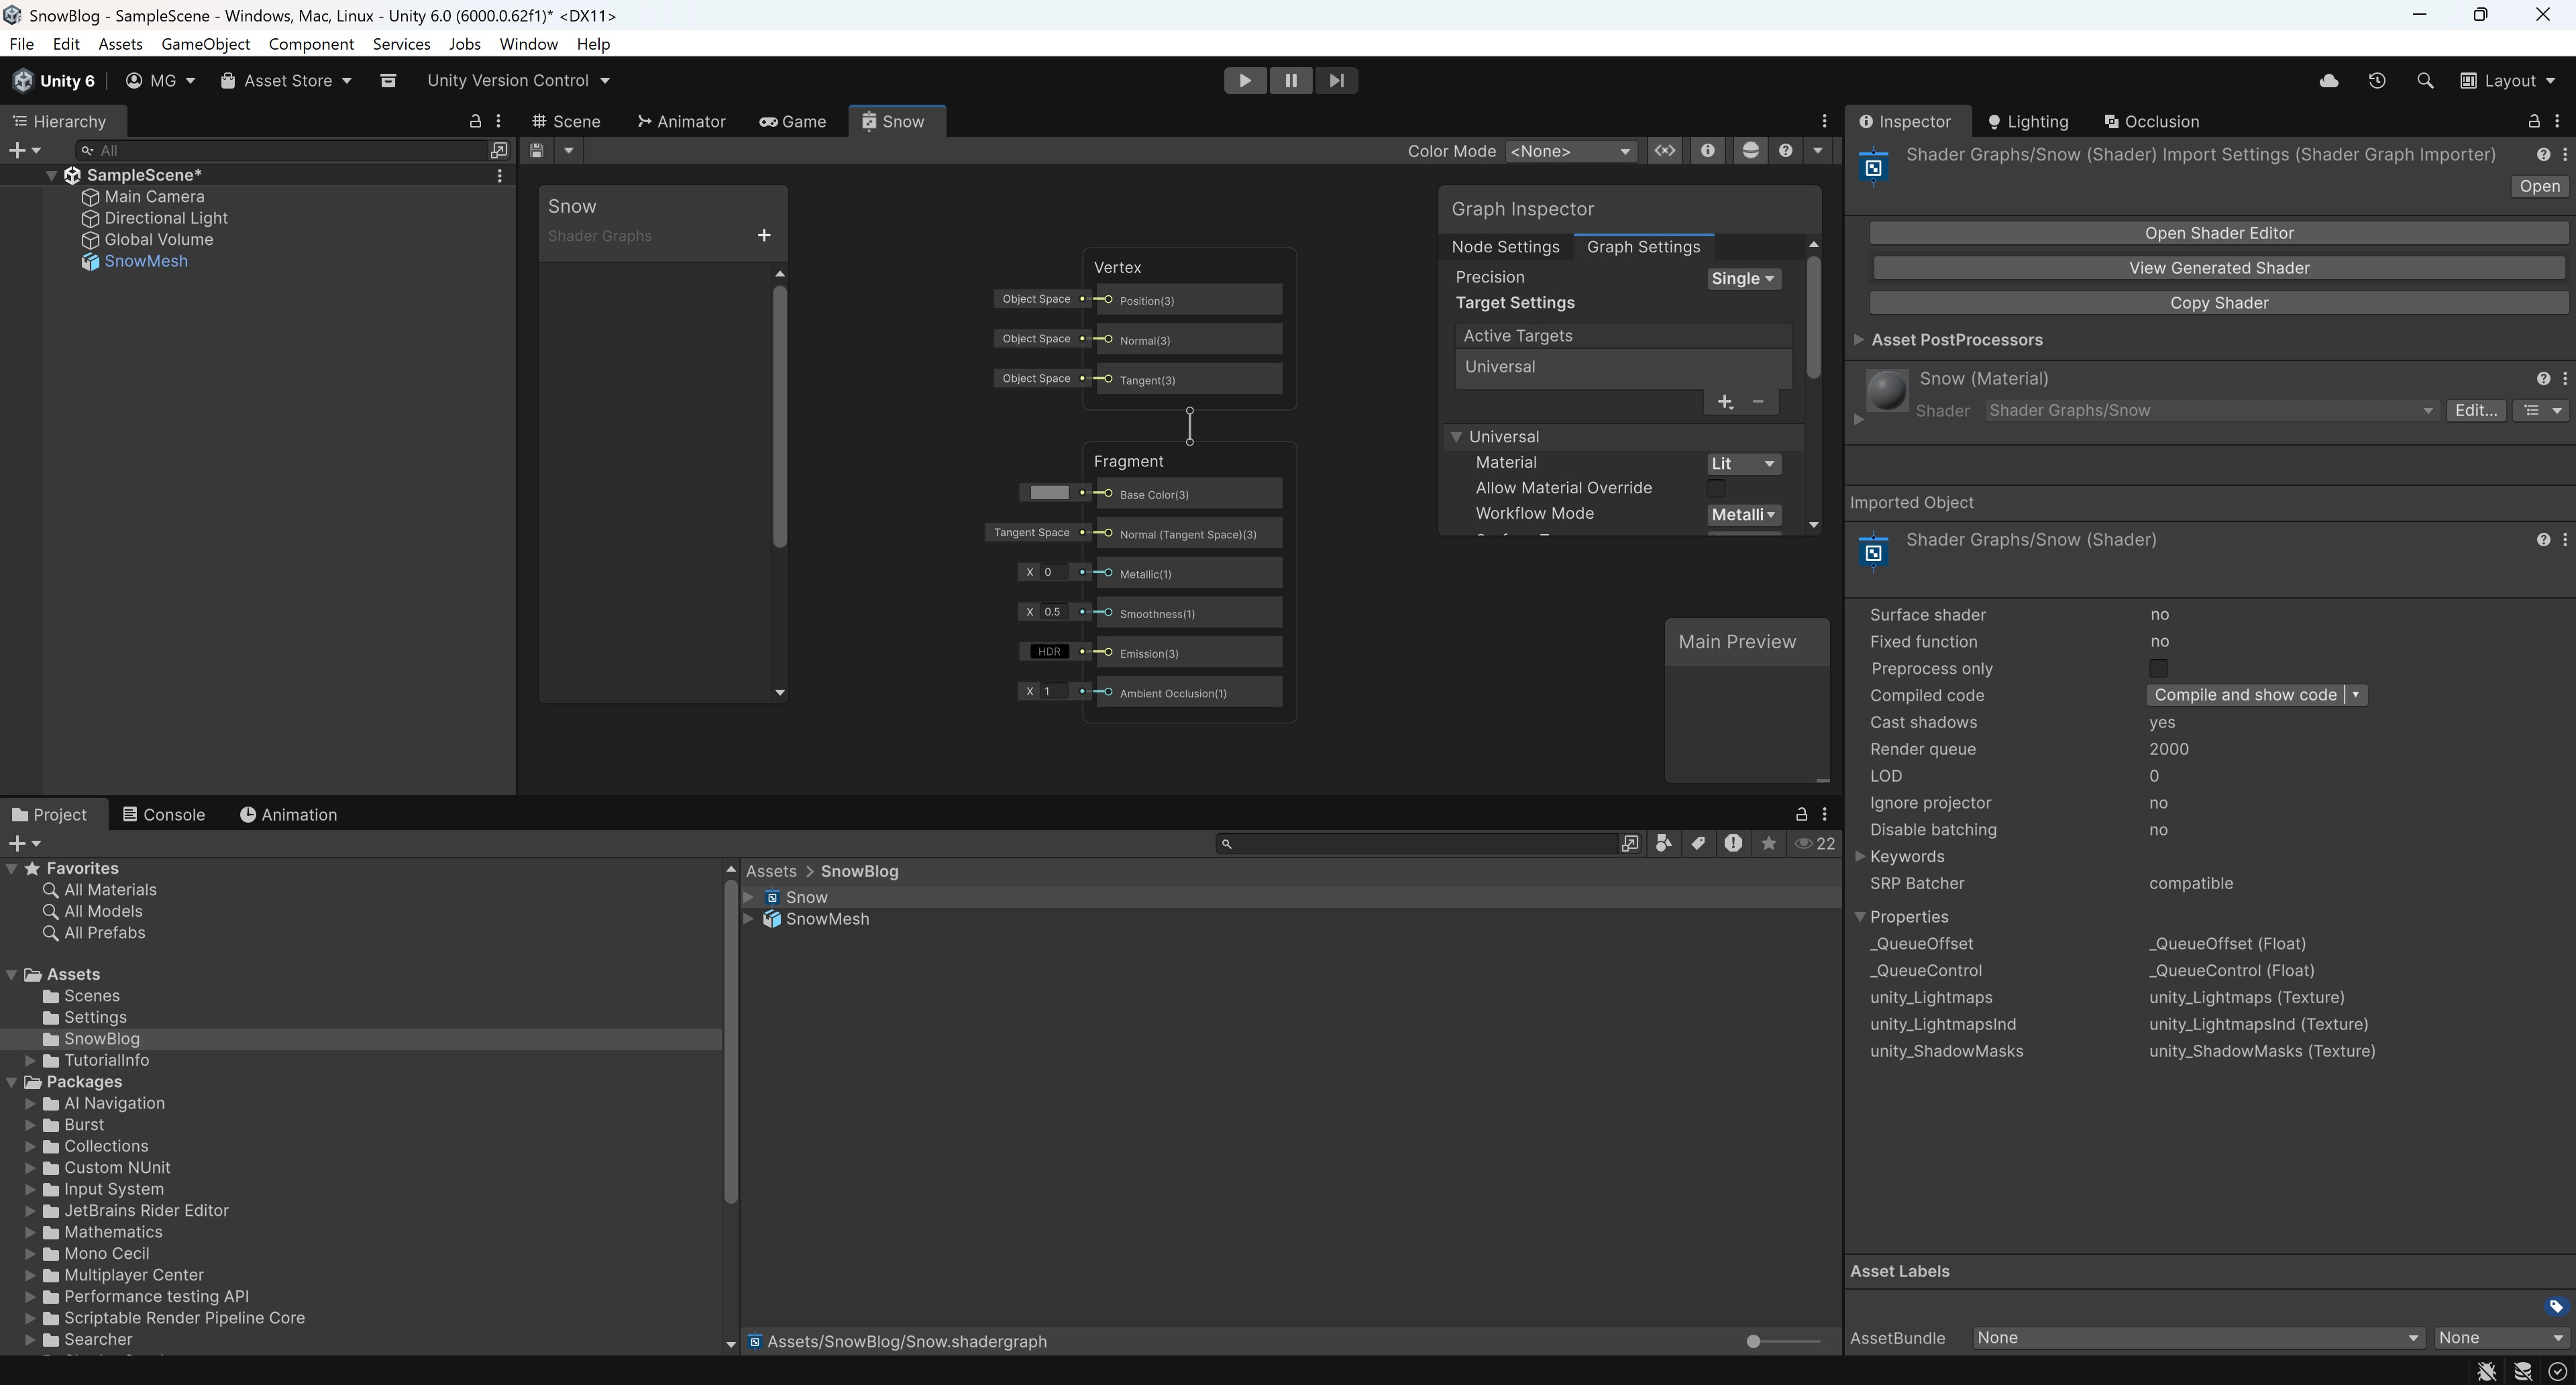Toggle the Main Preview sphere icon

pyautogui.click(x=1750, y=151)
